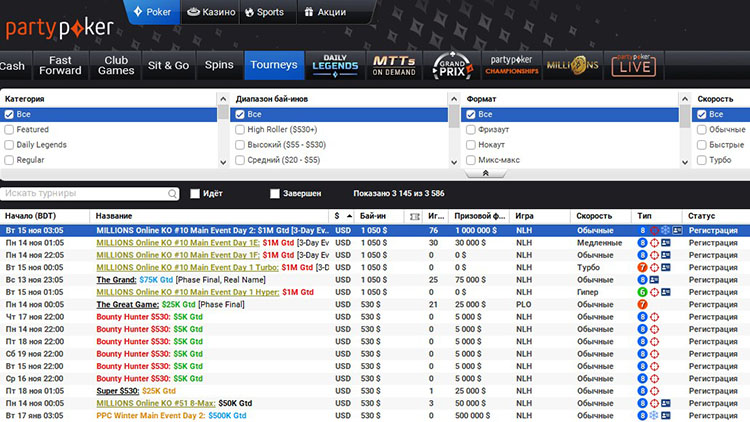Click the 8-max icon in Wed 16 Nov Bounty Hunter row
Viewport: 750px width, 422px height.
642,378
